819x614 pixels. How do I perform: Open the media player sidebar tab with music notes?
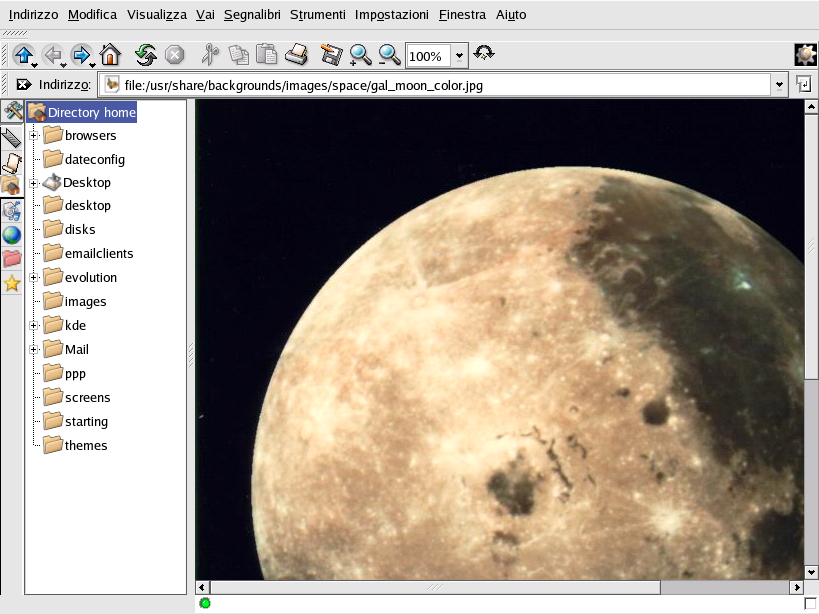[11, 211]
